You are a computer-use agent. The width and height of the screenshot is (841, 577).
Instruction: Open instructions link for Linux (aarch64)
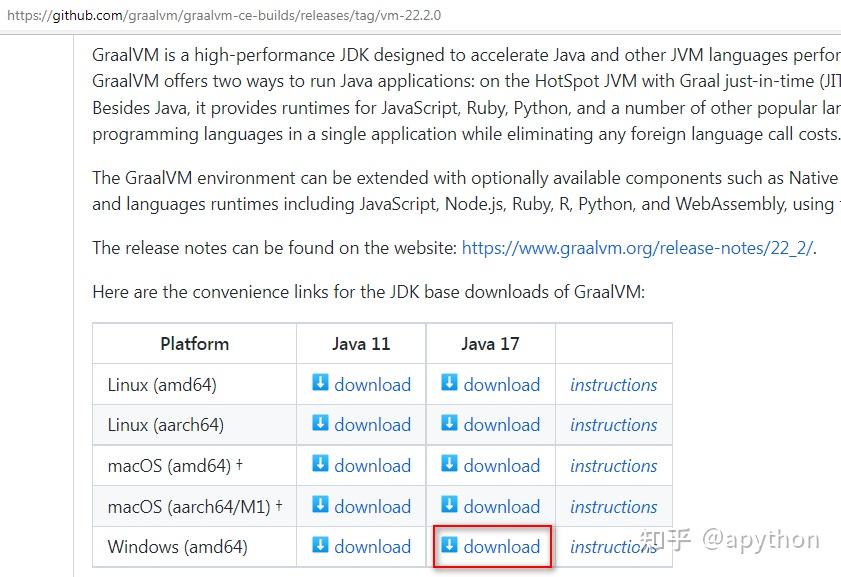tap(613, 425)
